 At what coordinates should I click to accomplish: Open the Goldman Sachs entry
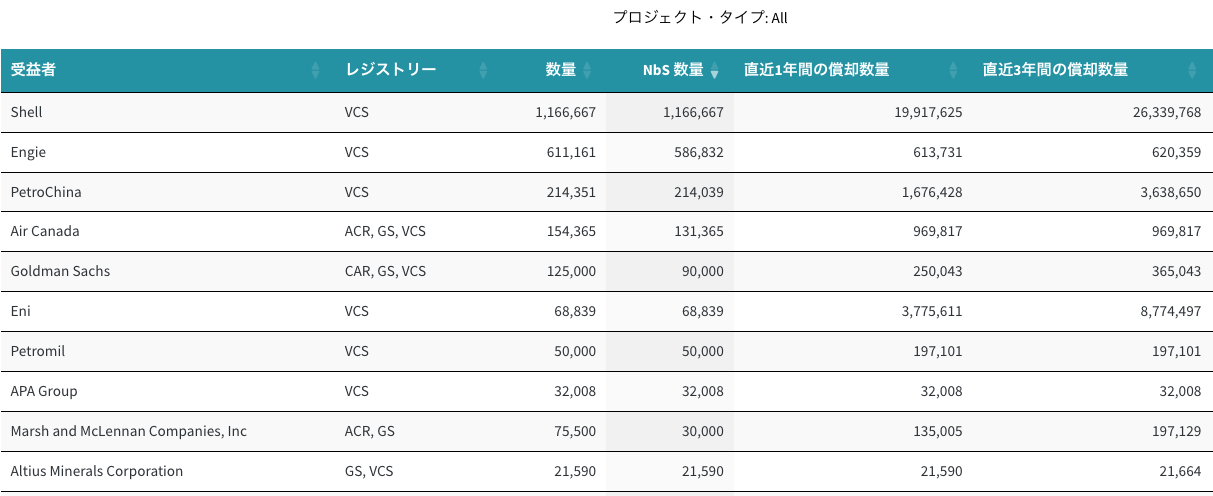(60, 271)
